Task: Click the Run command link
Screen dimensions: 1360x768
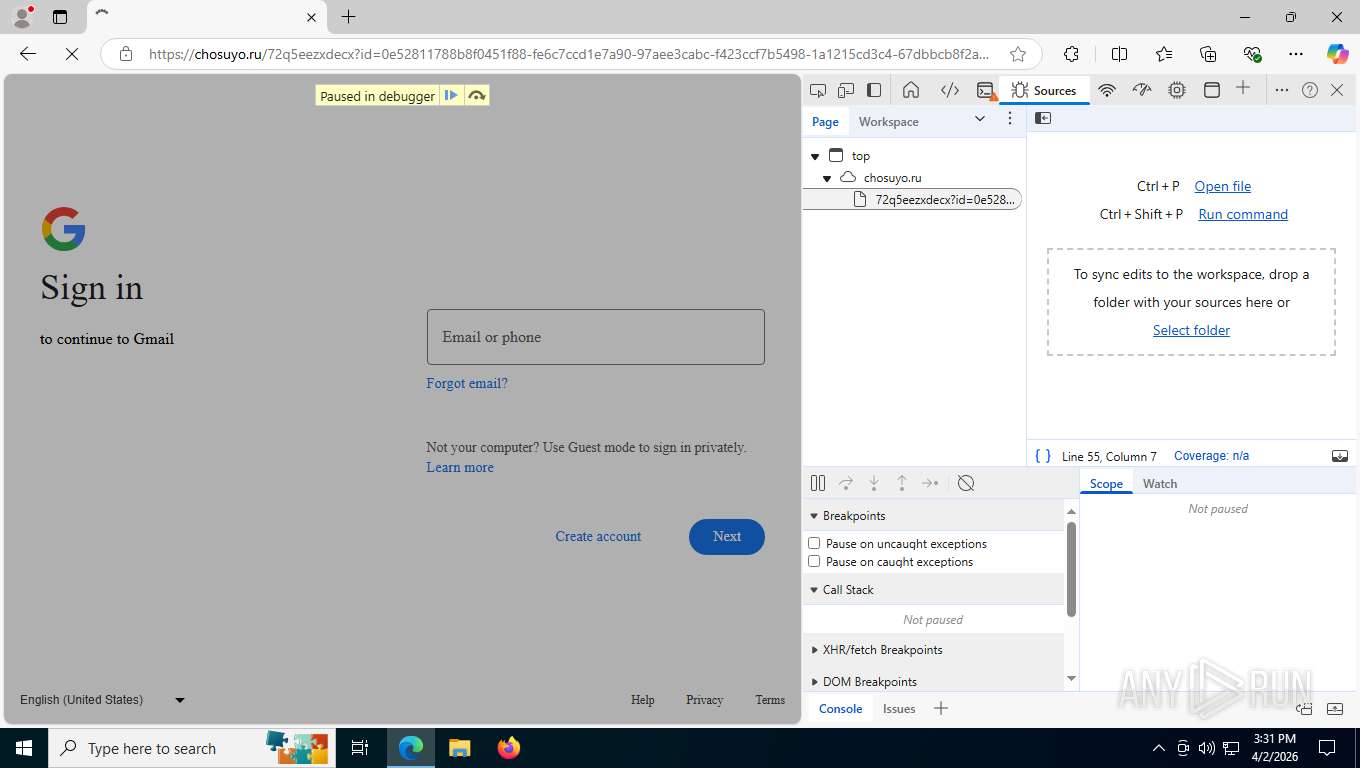Action: click(x=1243, y=214)
